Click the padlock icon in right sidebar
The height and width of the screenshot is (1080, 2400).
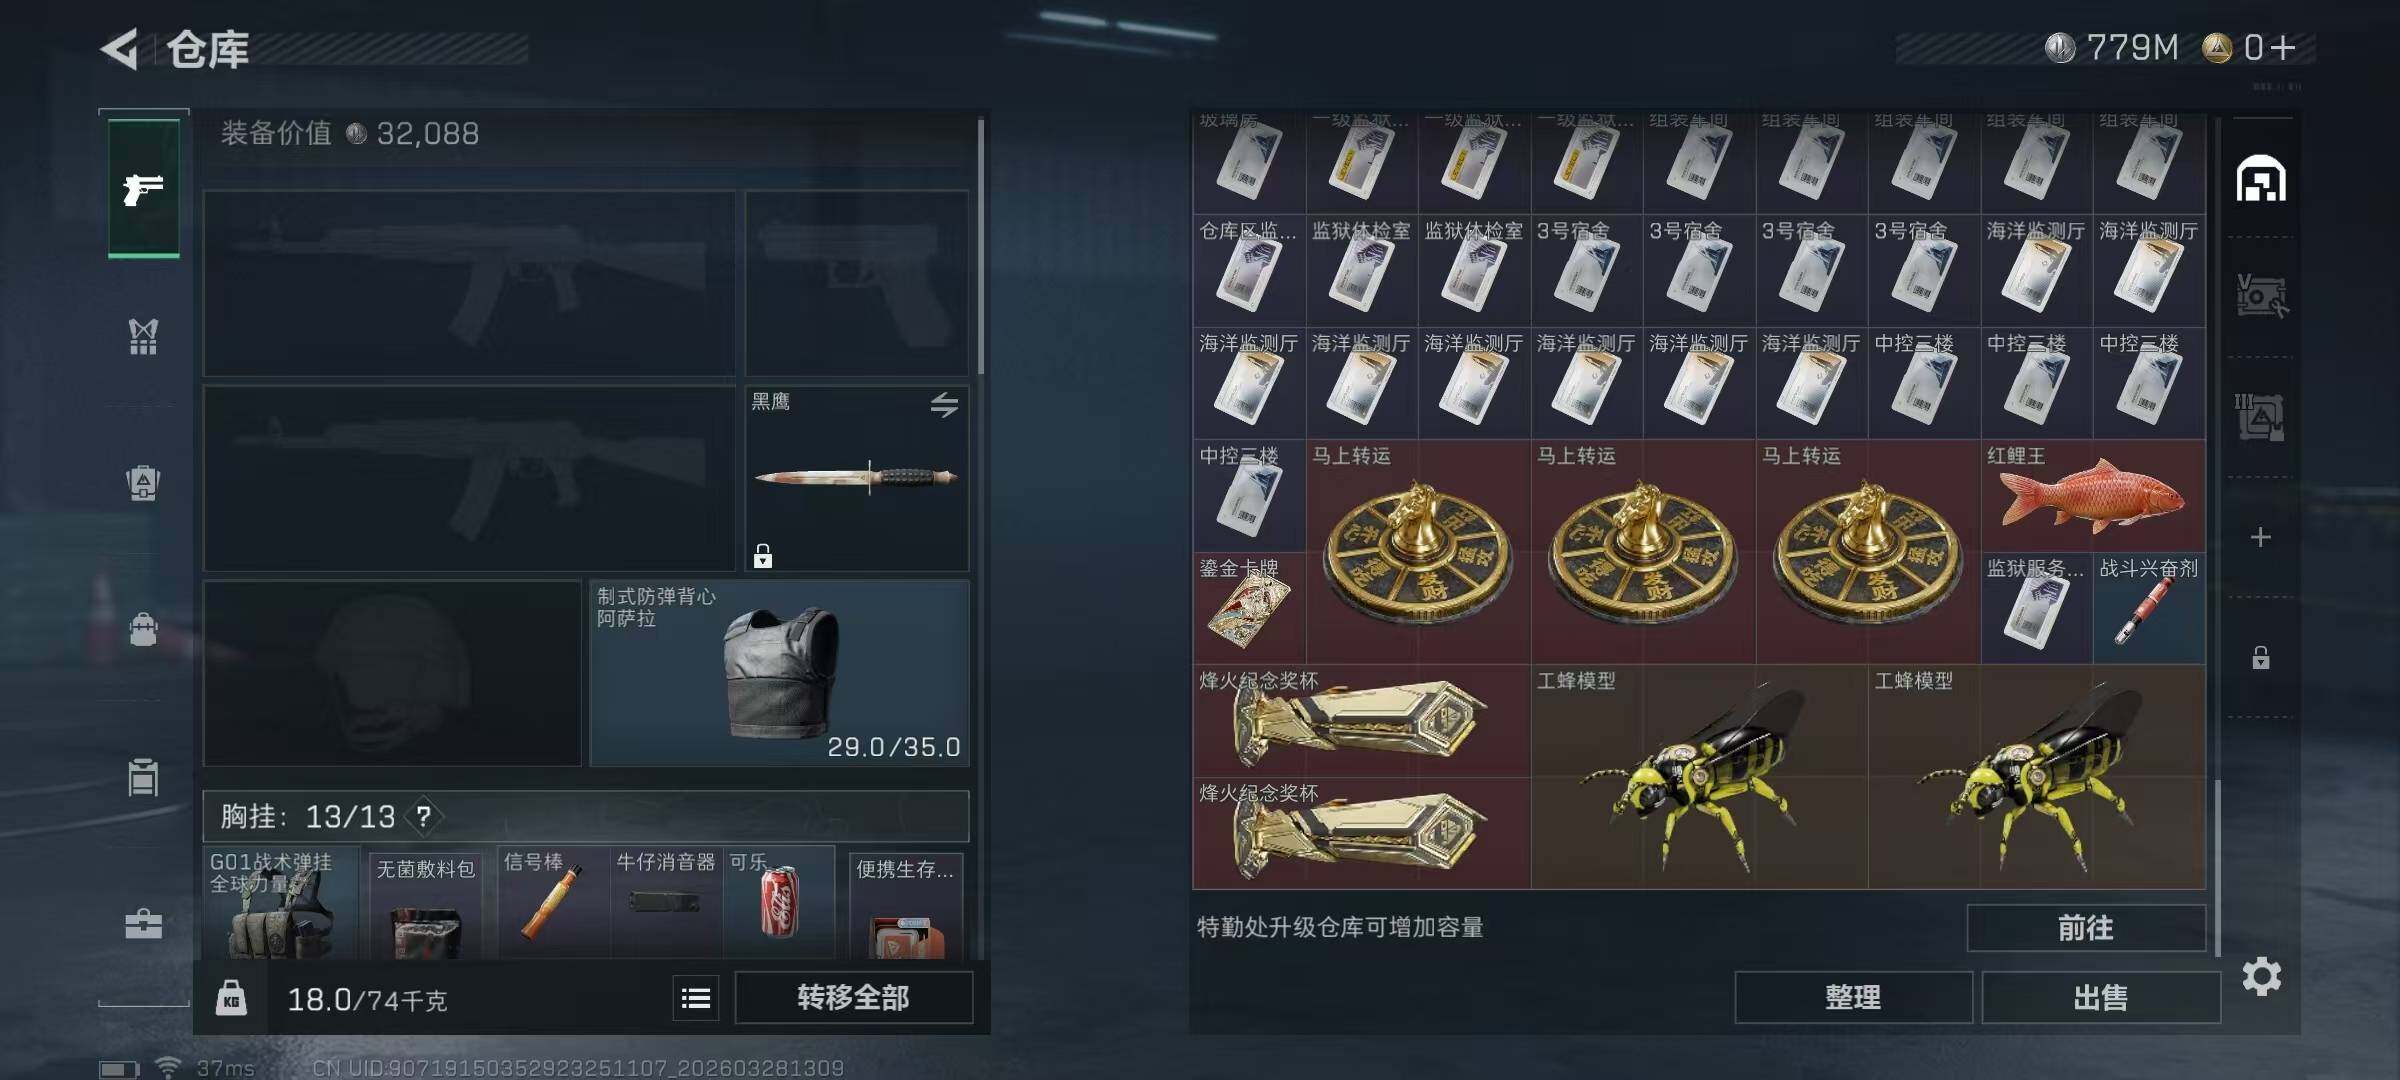point(2260,657)
